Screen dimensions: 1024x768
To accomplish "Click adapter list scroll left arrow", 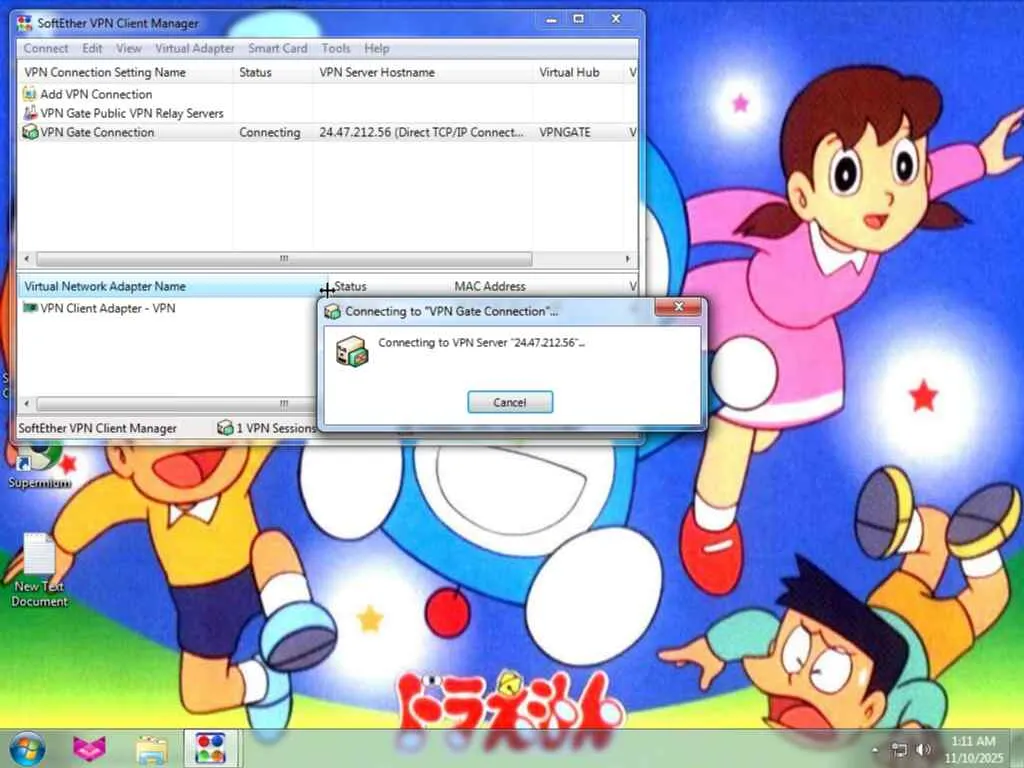I will coord(27,404).
